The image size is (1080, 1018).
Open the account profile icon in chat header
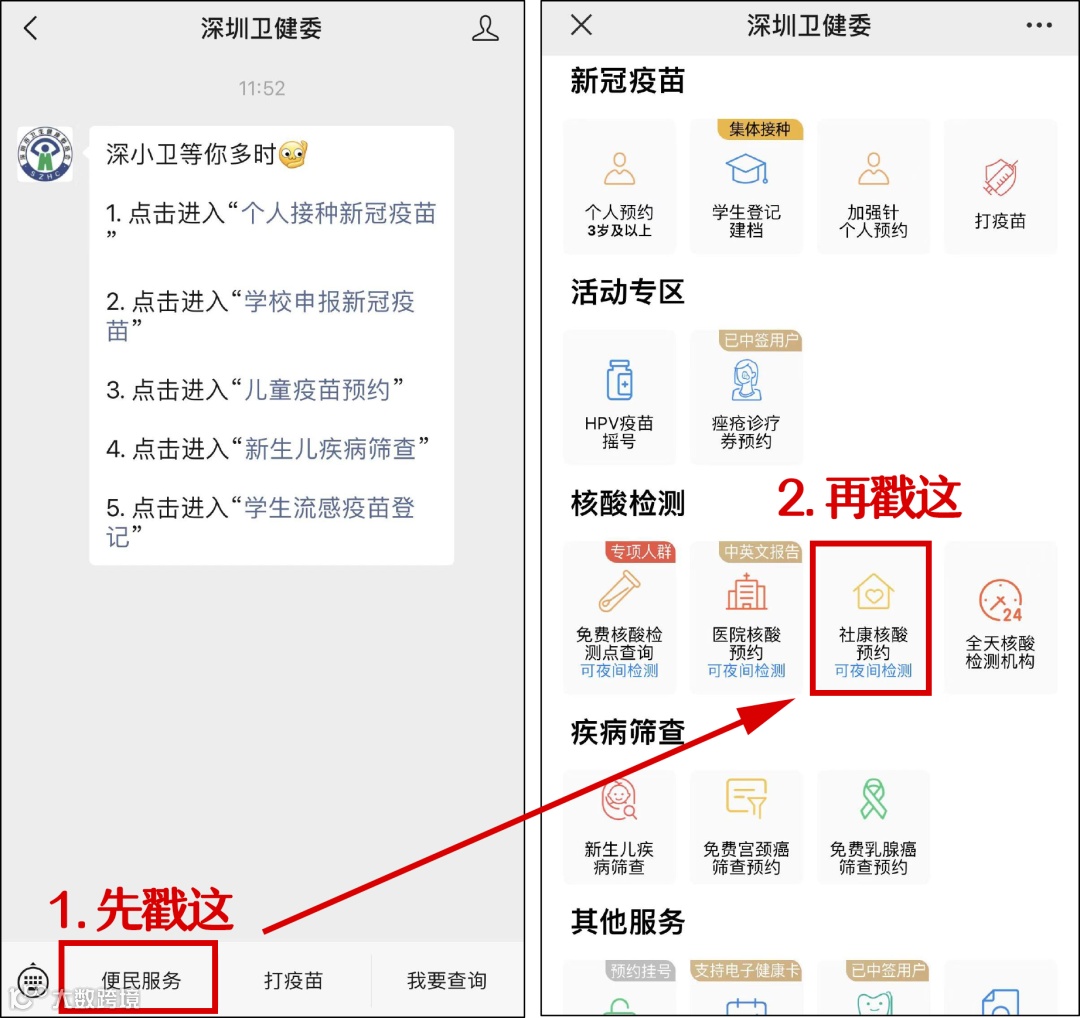point(485,28)
